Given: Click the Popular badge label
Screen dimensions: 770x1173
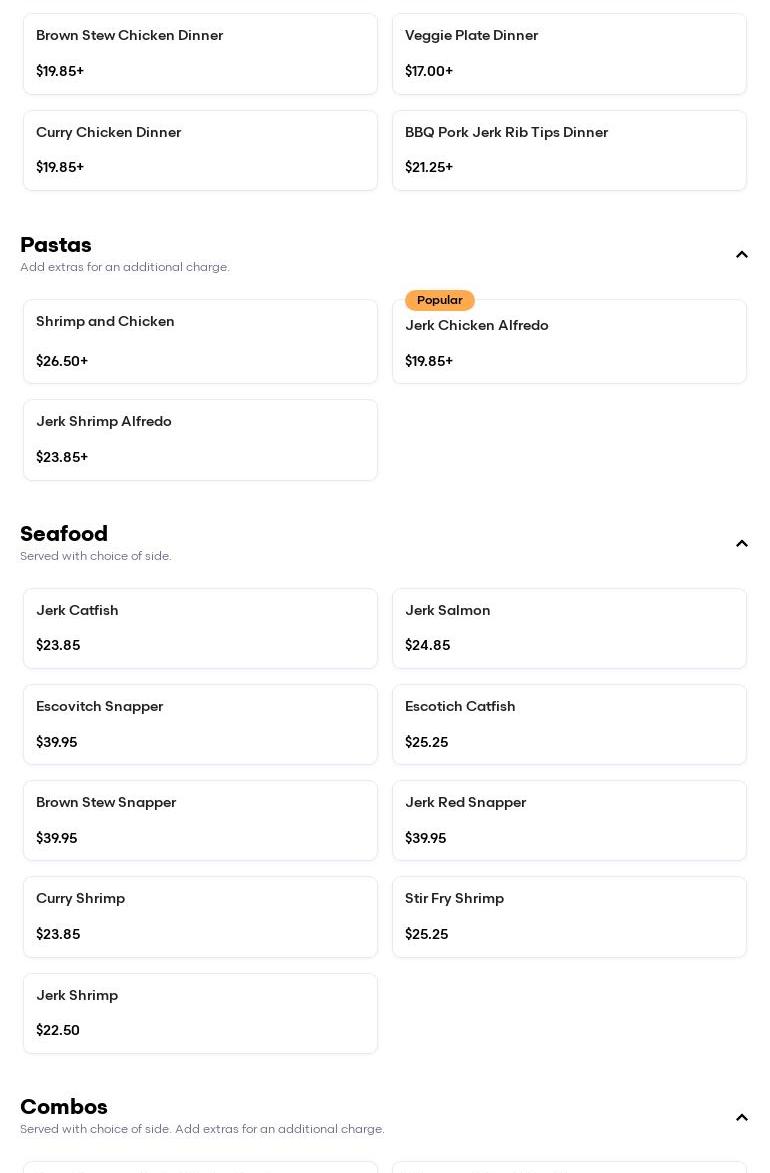Looking at the screenshot, I should 440,300.
